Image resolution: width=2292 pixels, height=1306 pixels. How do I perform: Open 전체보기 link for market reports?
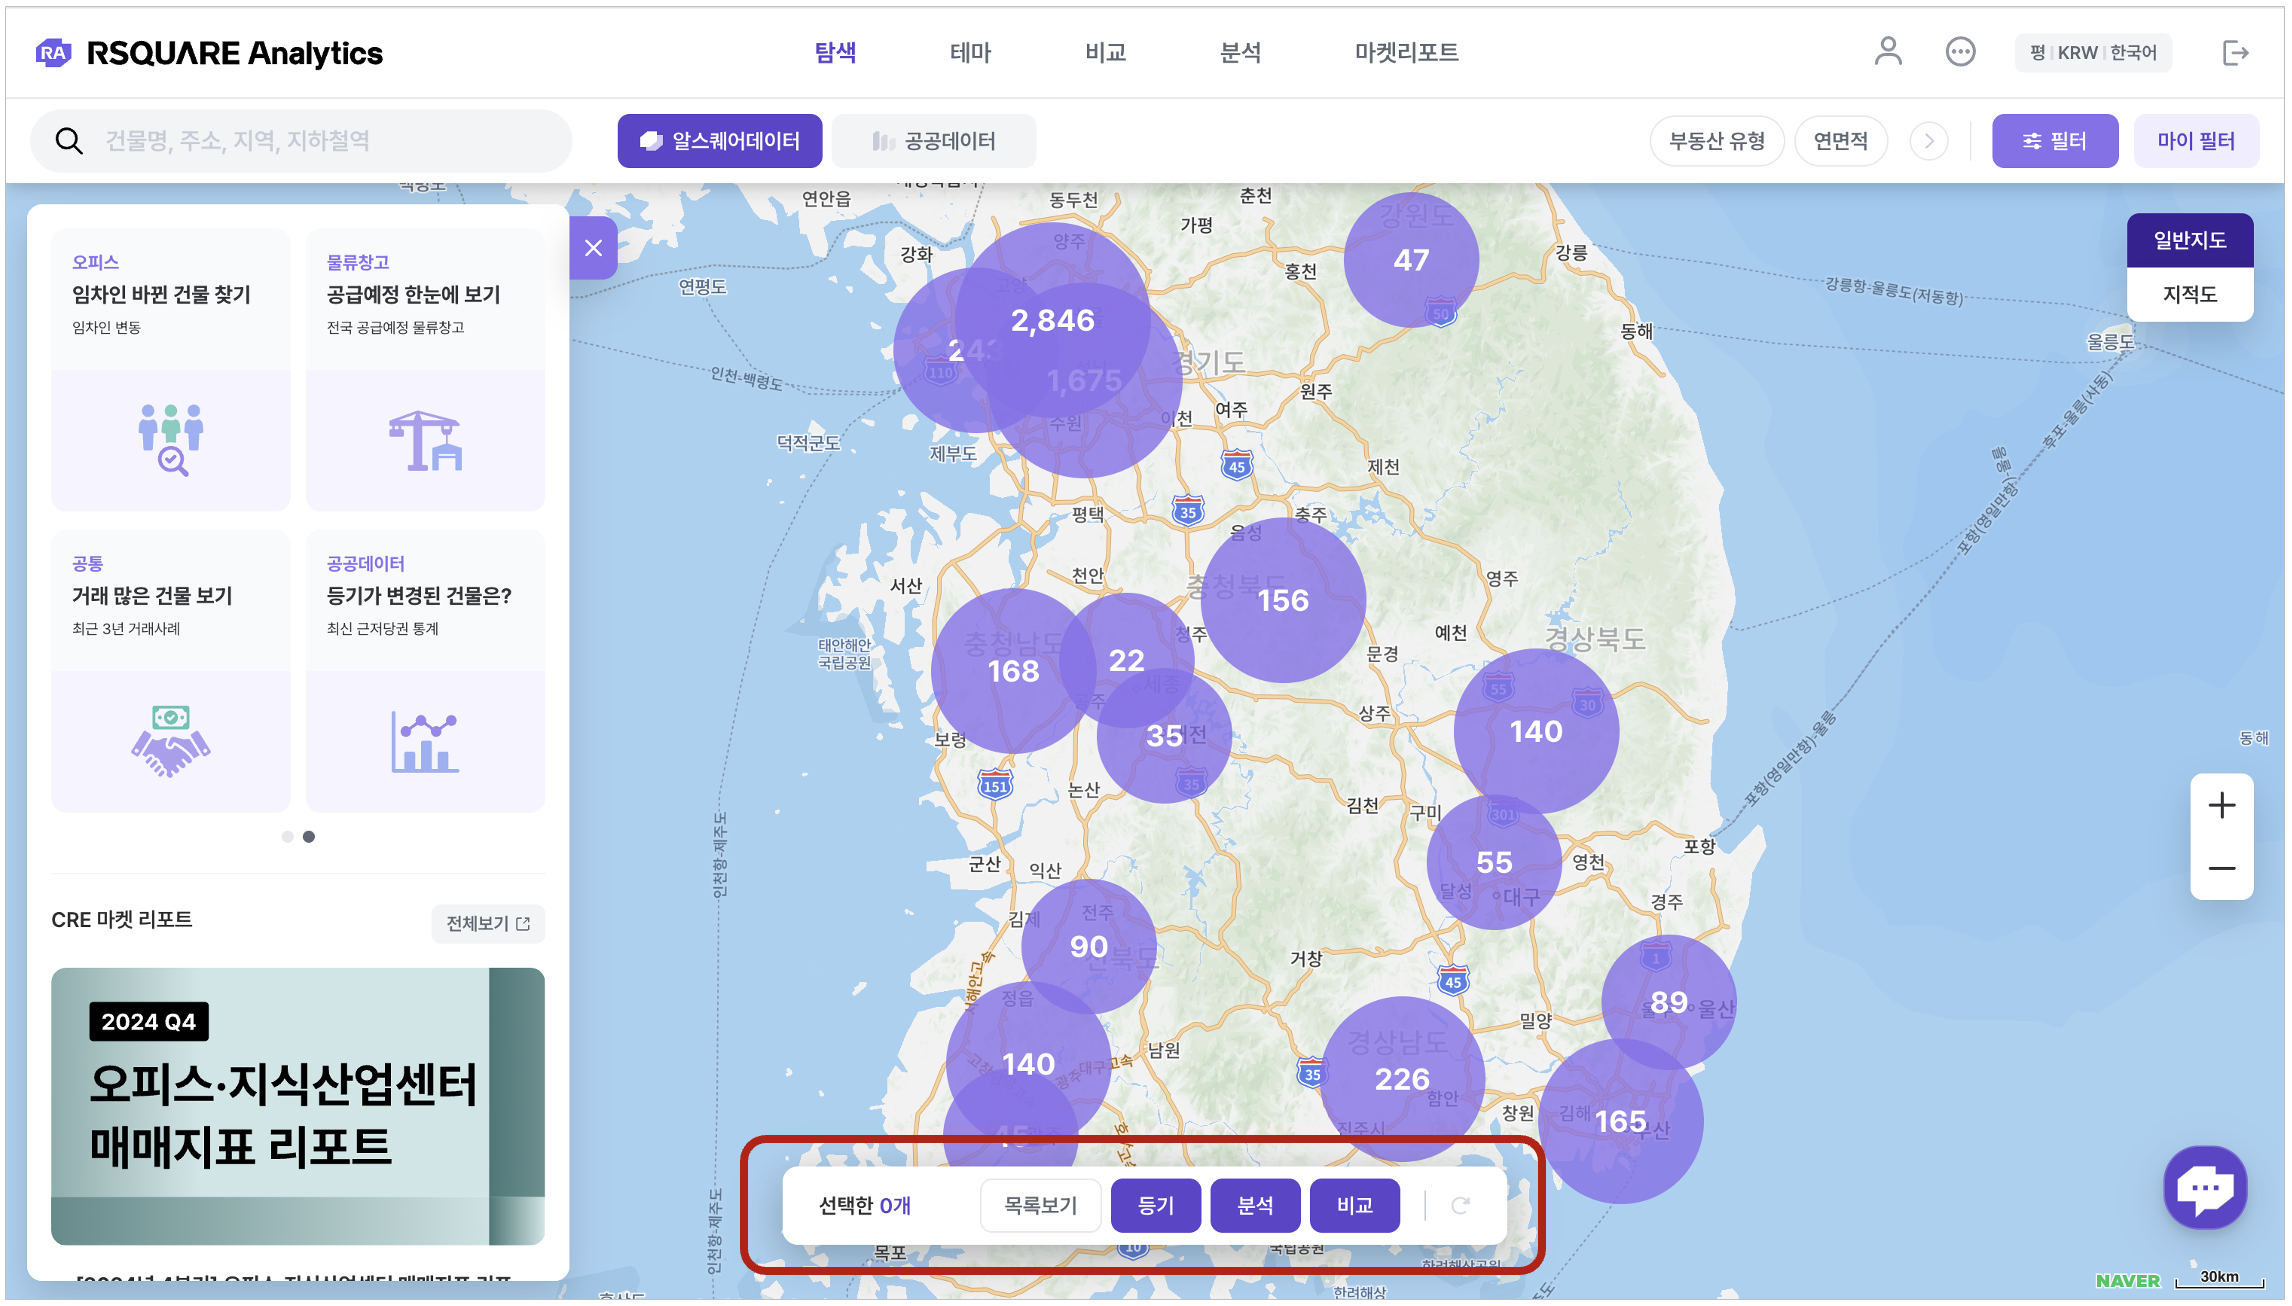(488, 923)
